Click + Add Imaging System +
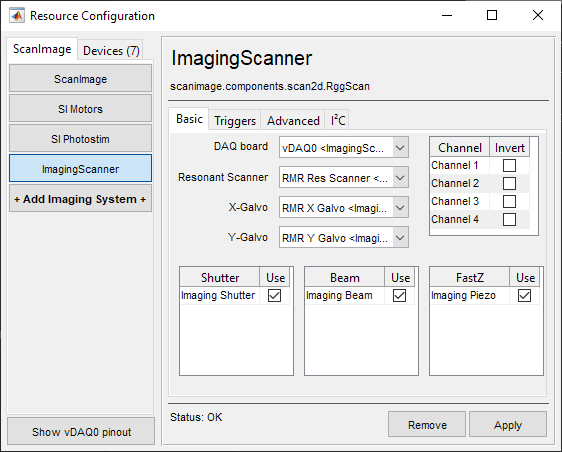562x452 pixels. (80, 199)
